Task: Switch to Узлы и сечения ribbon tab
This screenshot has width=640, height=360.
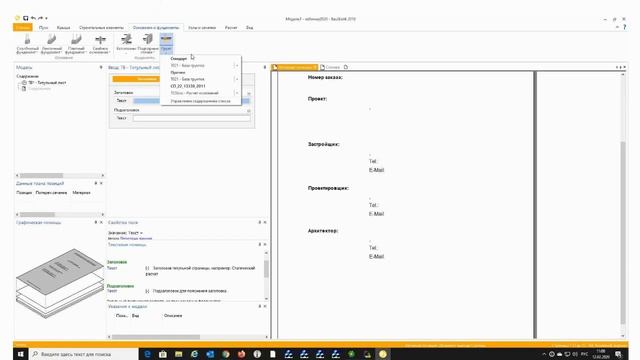Action: pyautogui.click(x=202, y=27)
